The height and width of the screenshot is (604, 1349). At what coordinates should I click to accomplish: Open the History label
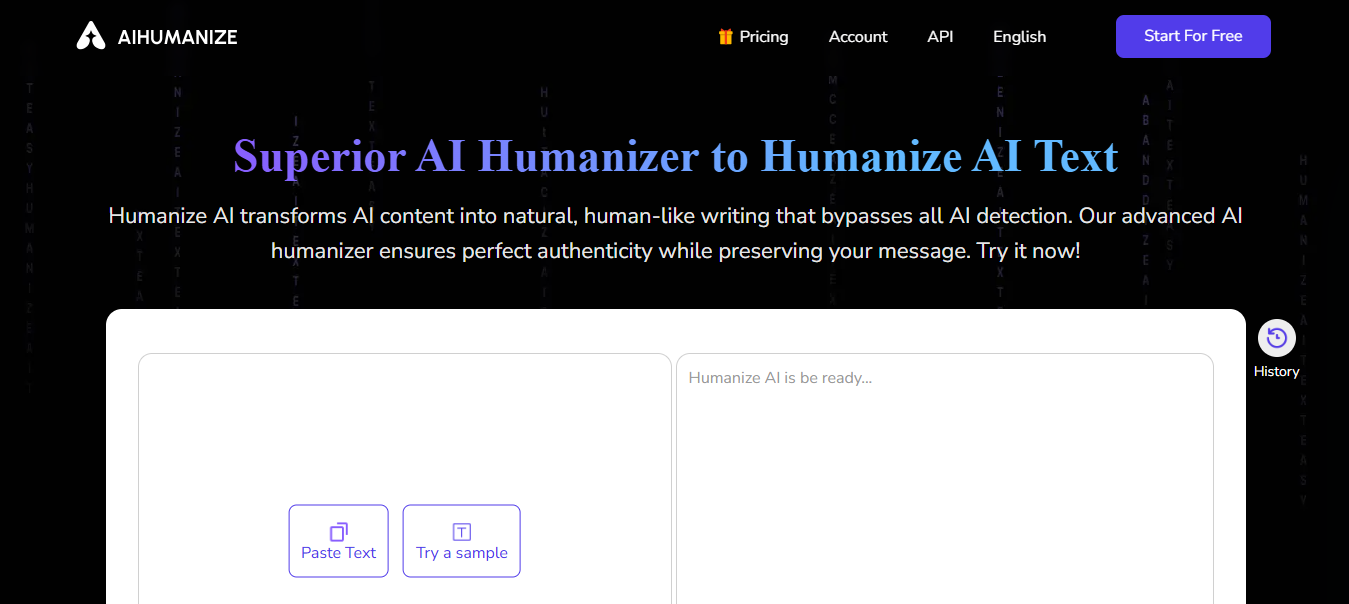[x=1276, y=371]
